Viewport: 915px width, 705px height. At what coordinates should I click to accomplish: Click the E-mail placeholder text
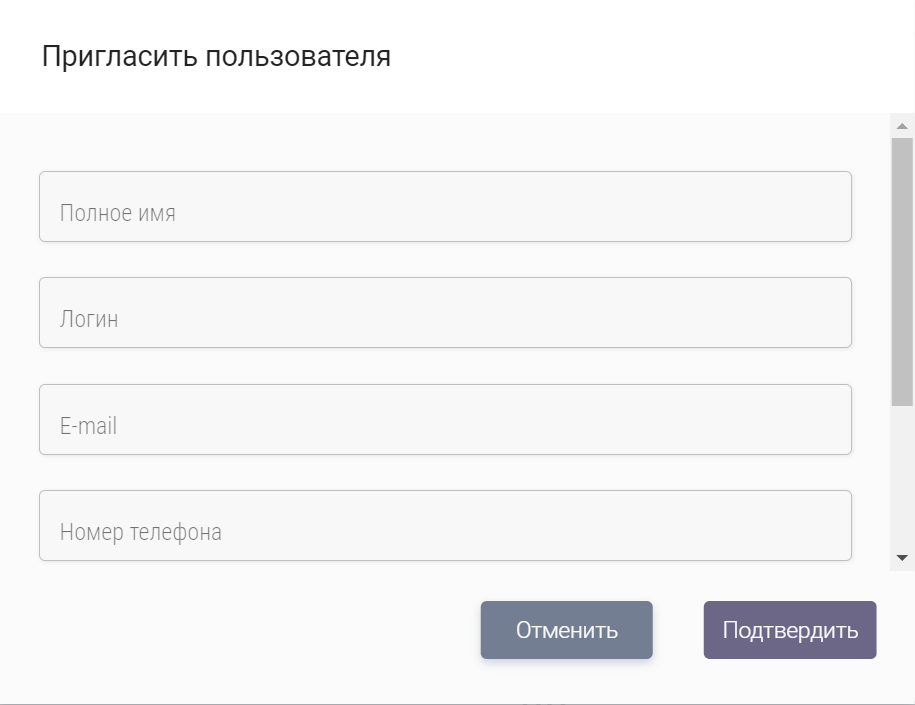88,426
